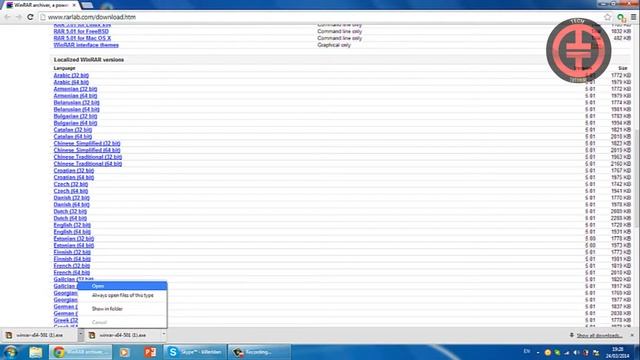Choose Open in the download context menu
The height and width of the screenshot is (360, 640).
point(122,286)
